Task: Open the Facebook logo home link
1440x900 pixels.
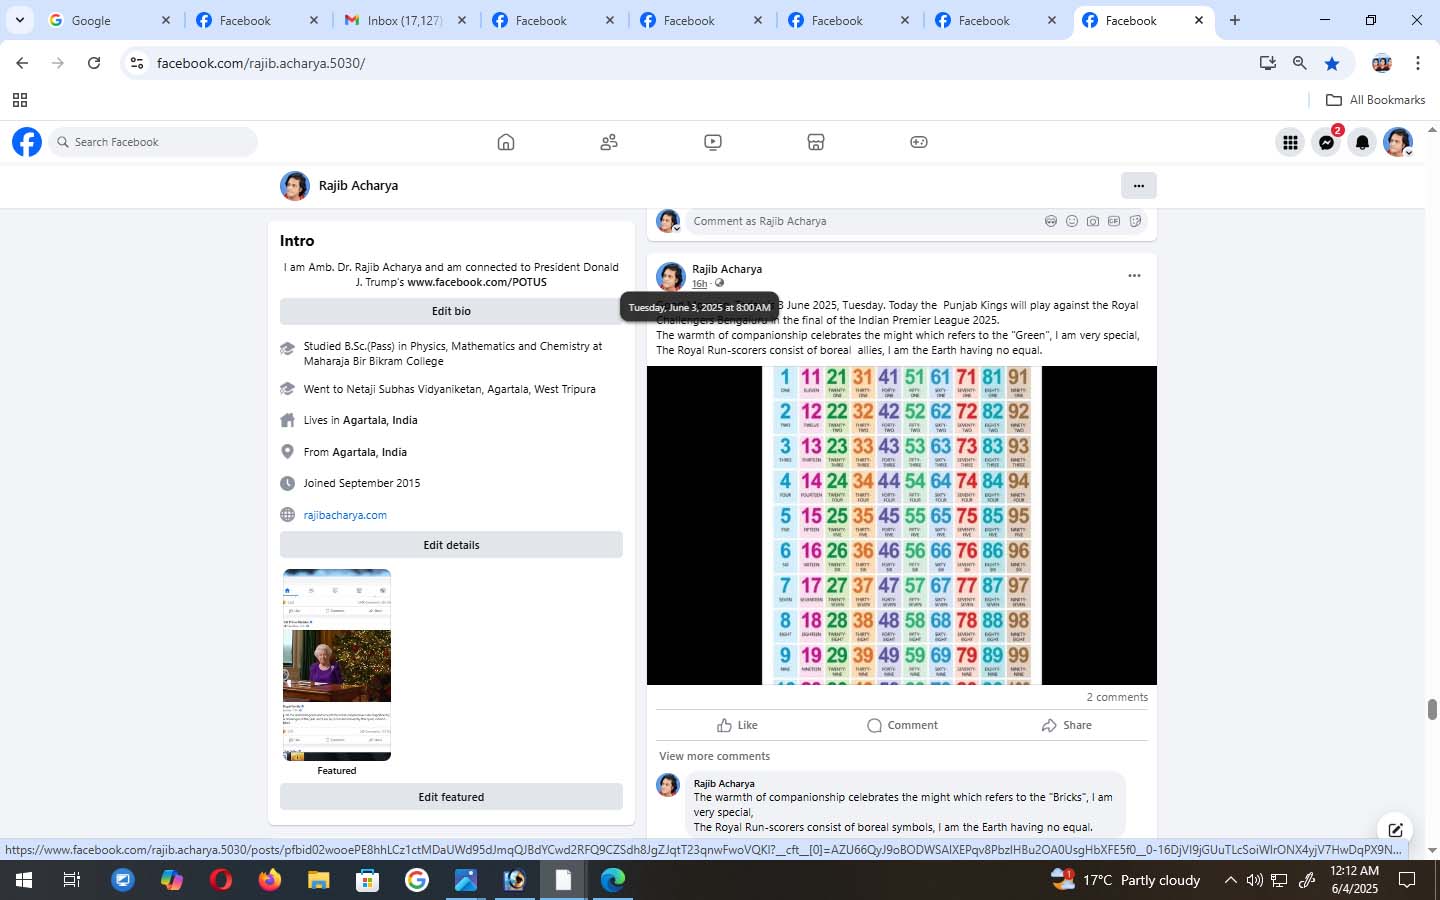Action: [x=27, y=142]
